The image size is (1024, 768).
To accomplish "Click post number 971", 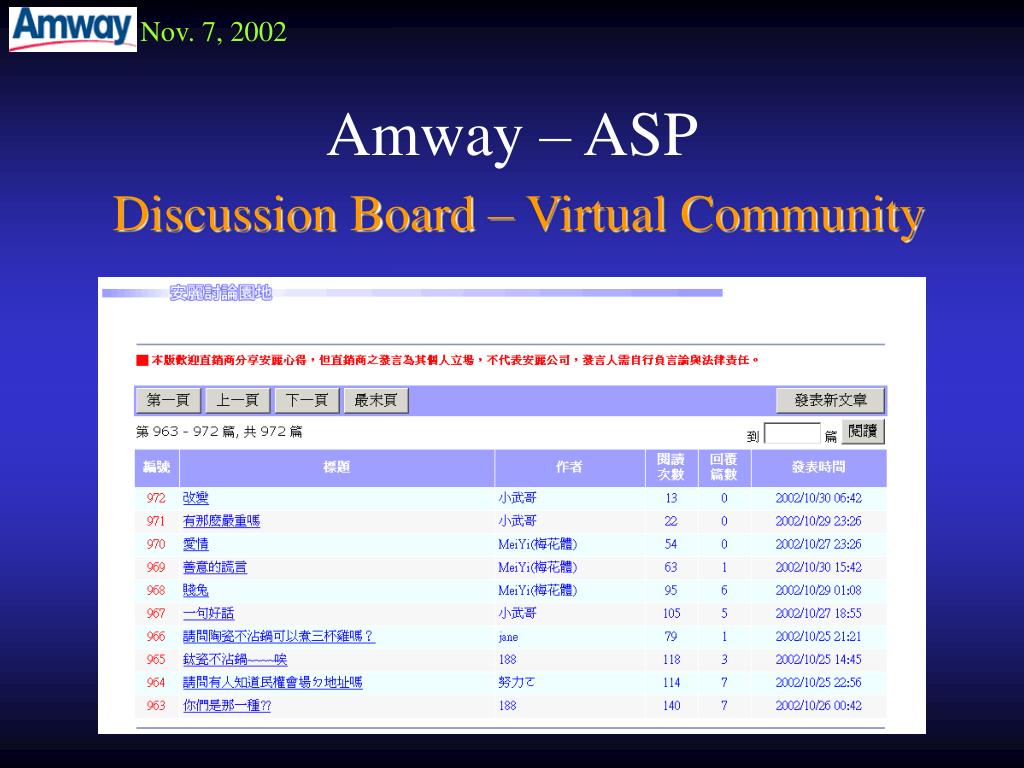I will point(156,520).
